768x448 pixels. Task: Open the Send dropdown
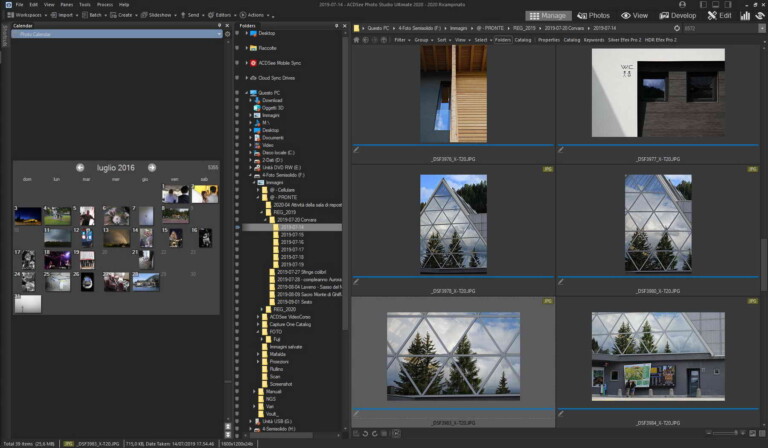[x=192, y=15]
